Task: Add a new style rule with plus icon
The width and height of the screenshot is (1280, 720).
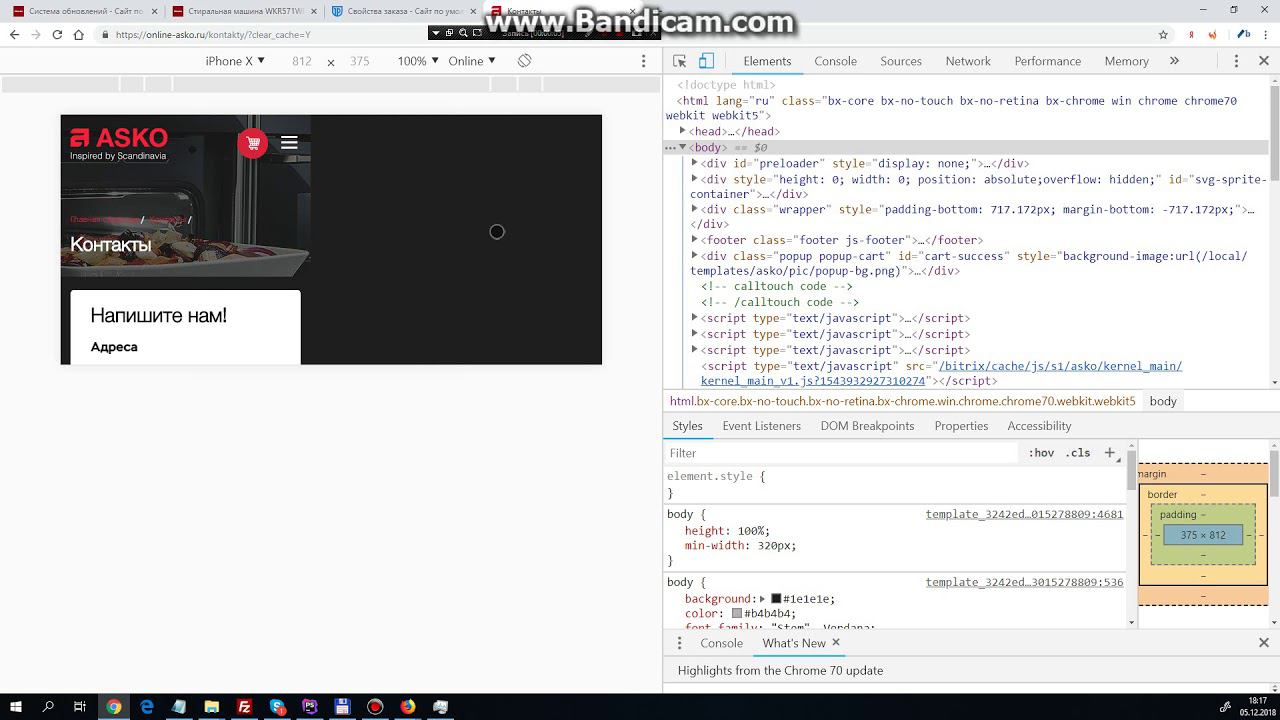Action: point(1110,453)
